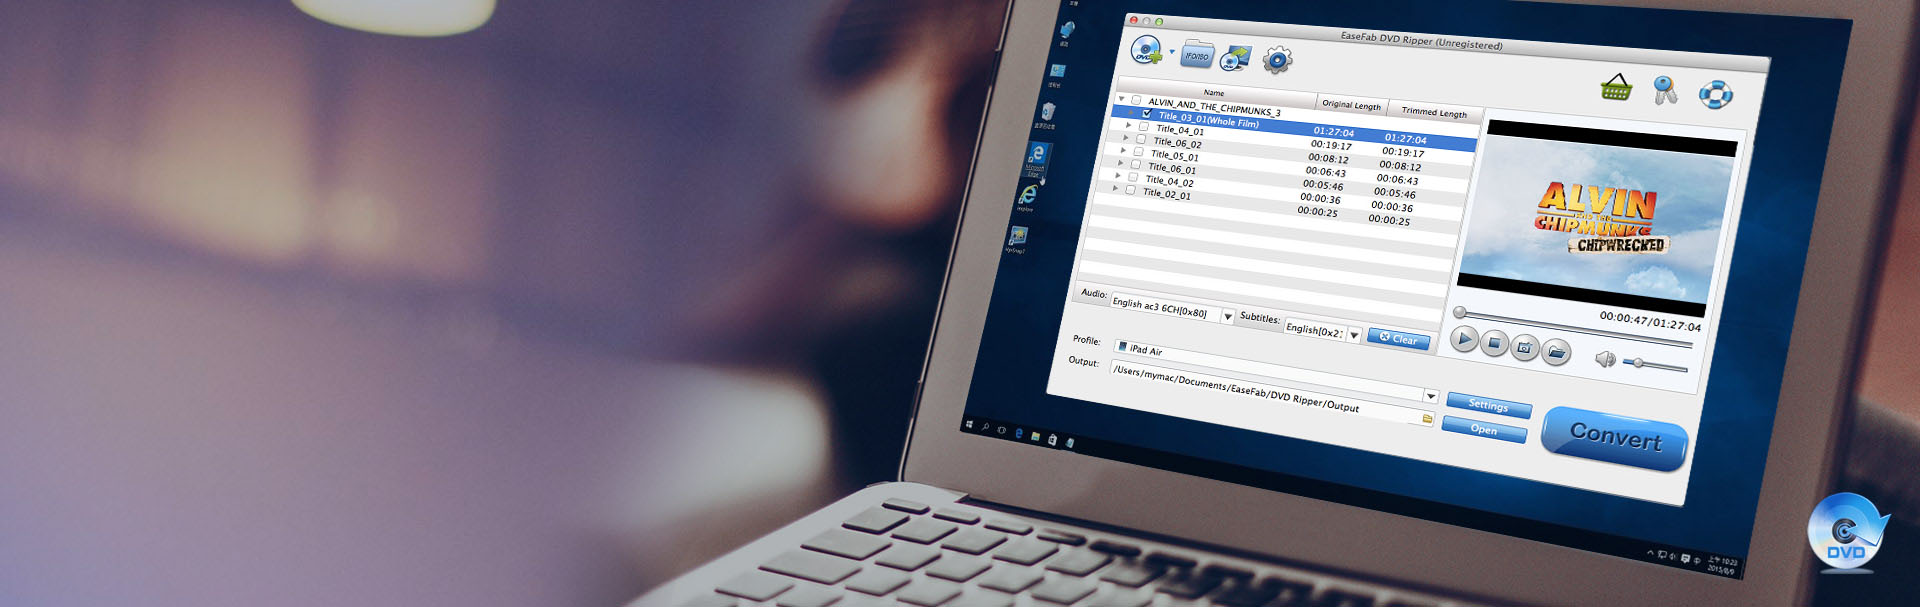
Task: Click the folder icon in Output path field
Action: tap(1427, 419)
